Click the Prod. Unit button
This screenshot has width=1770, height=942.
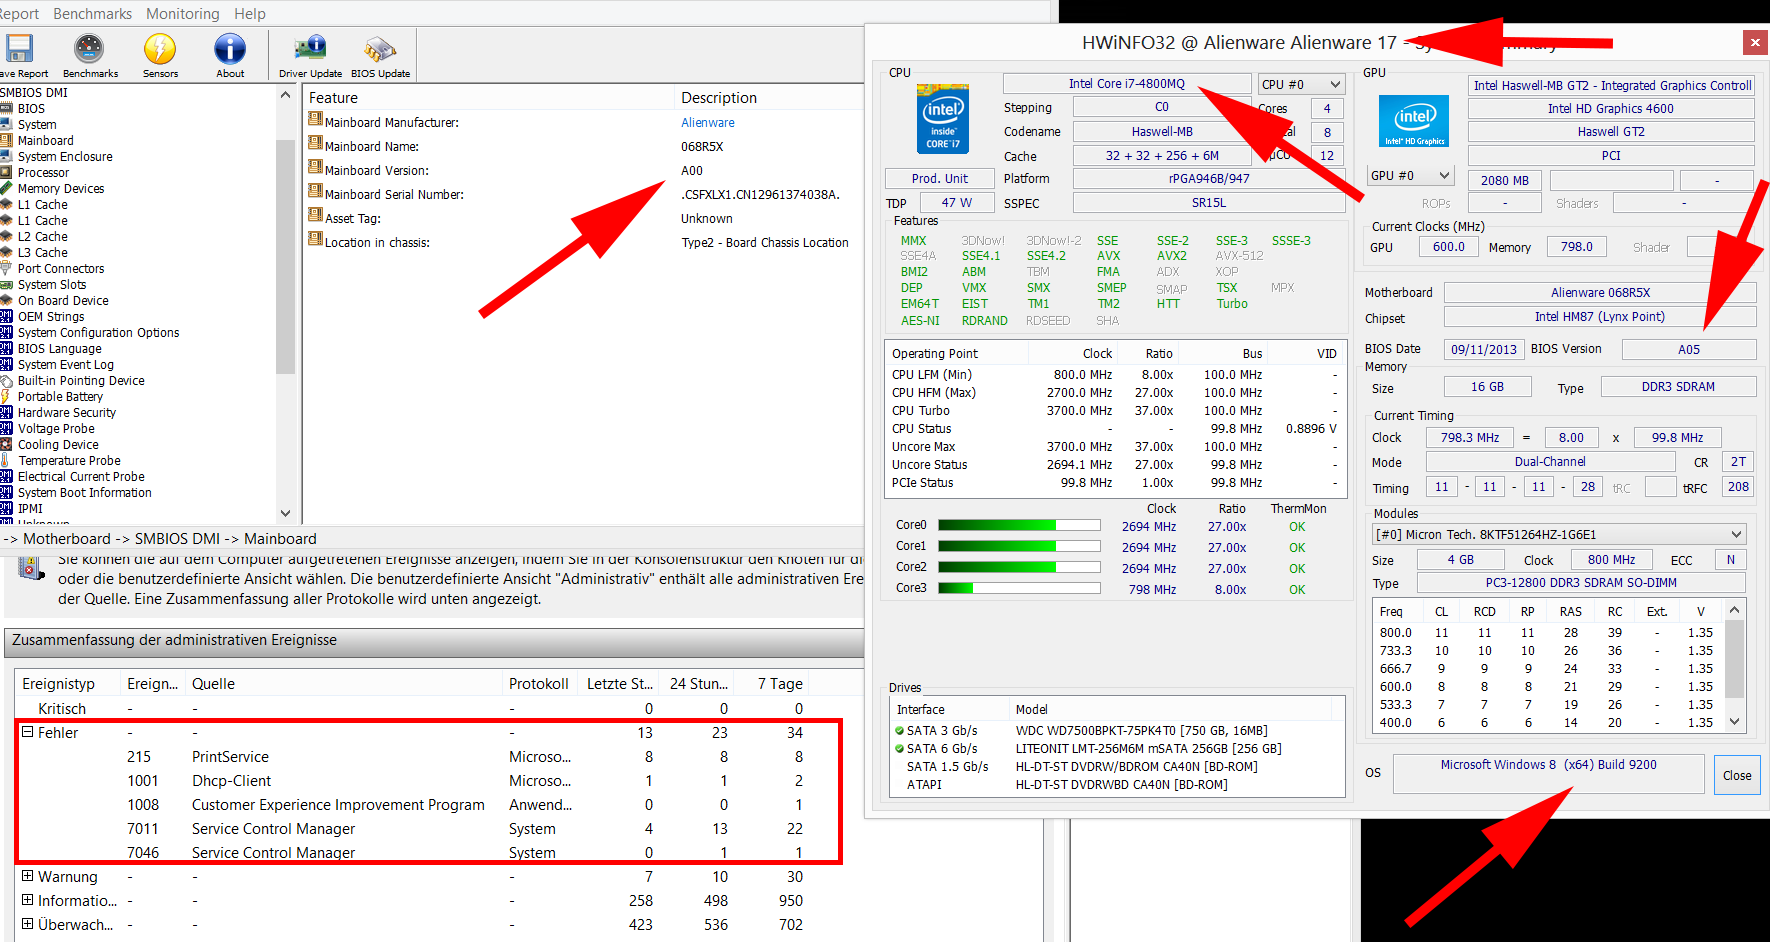click(x=940, y=179)
